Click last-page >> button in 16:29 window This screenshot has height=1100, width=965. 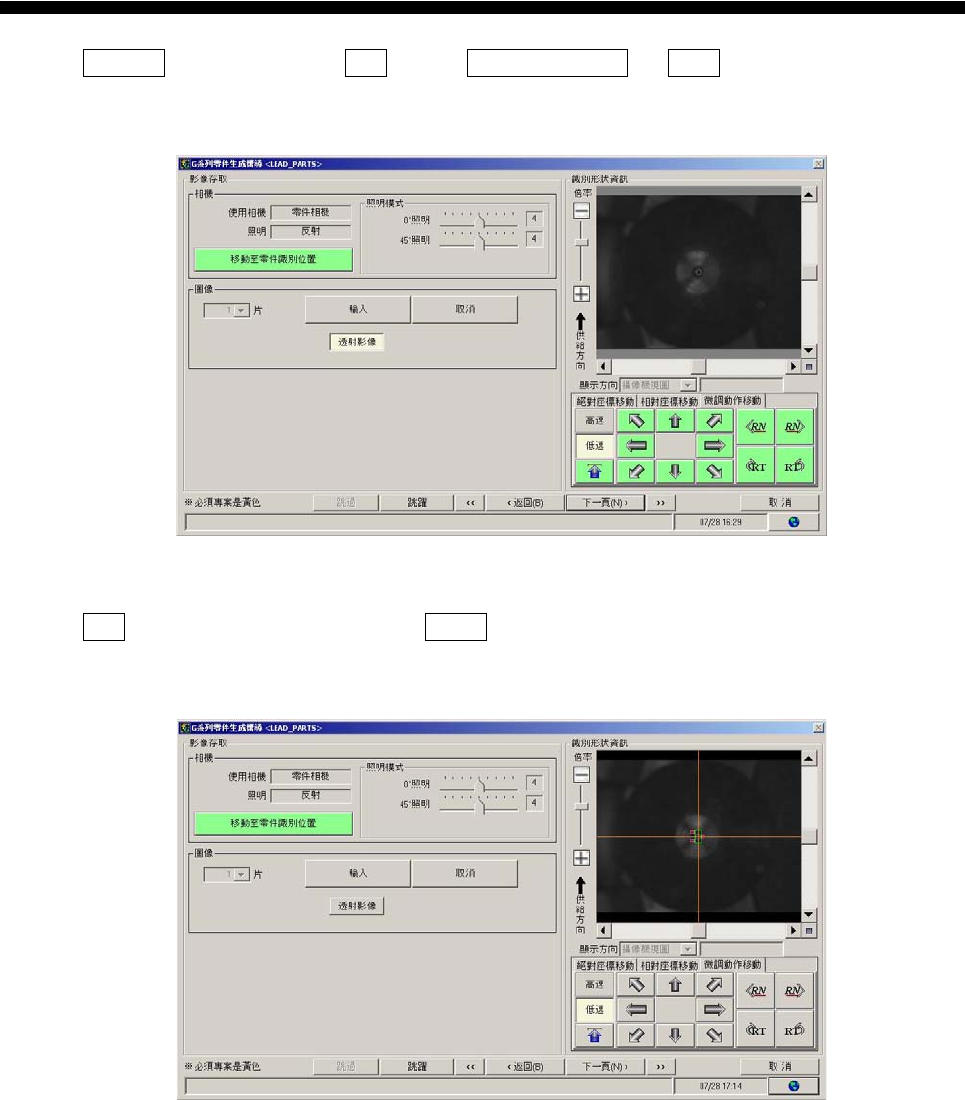coord(661,502)
